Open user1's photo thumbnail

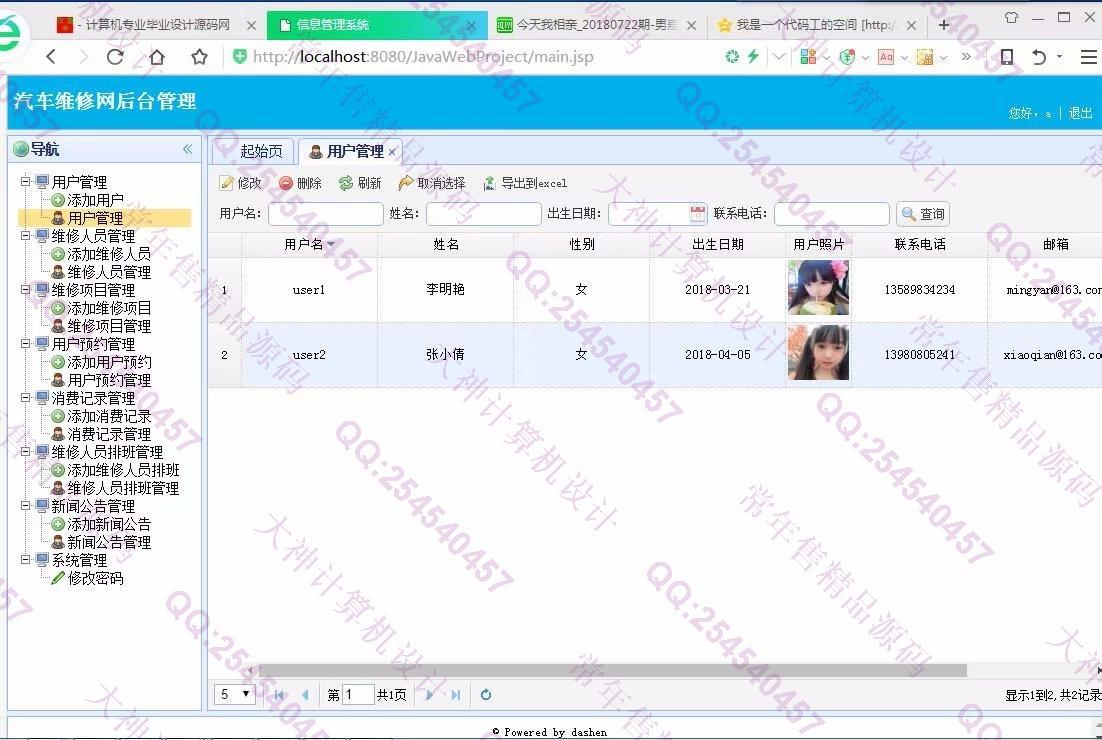coord(818,288)
